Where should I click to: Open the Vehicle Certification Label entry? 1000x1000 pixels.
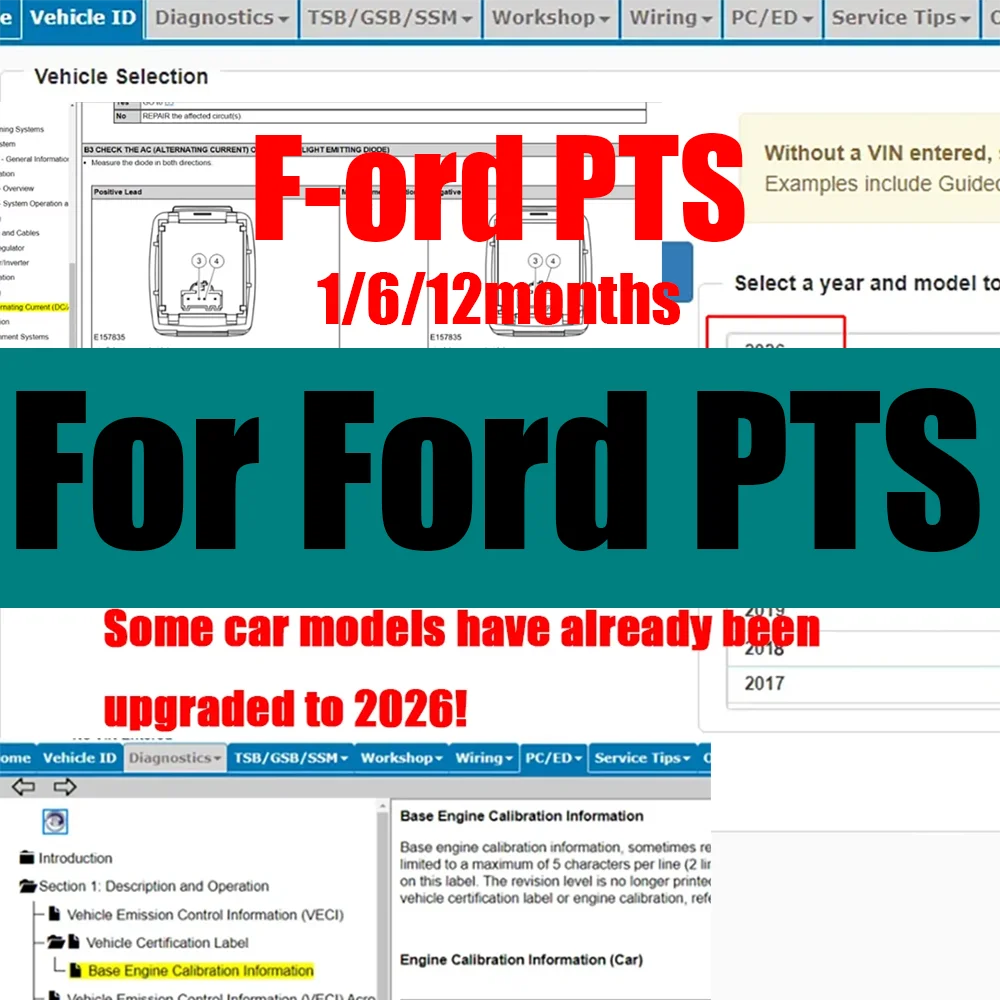(167, 943)
